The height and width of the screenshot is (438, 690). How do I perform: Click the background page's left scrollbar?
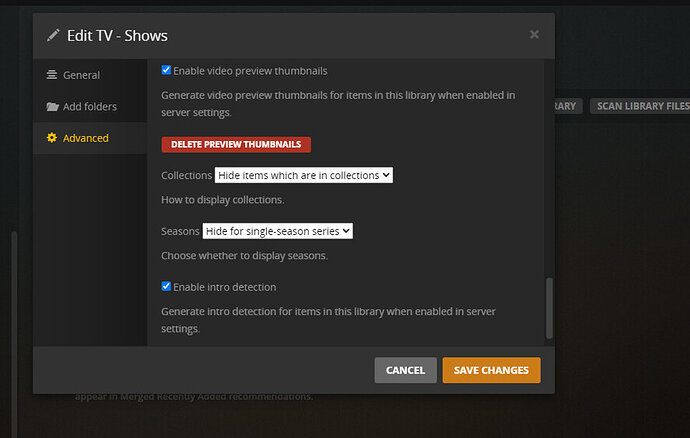tap(15, 335)
